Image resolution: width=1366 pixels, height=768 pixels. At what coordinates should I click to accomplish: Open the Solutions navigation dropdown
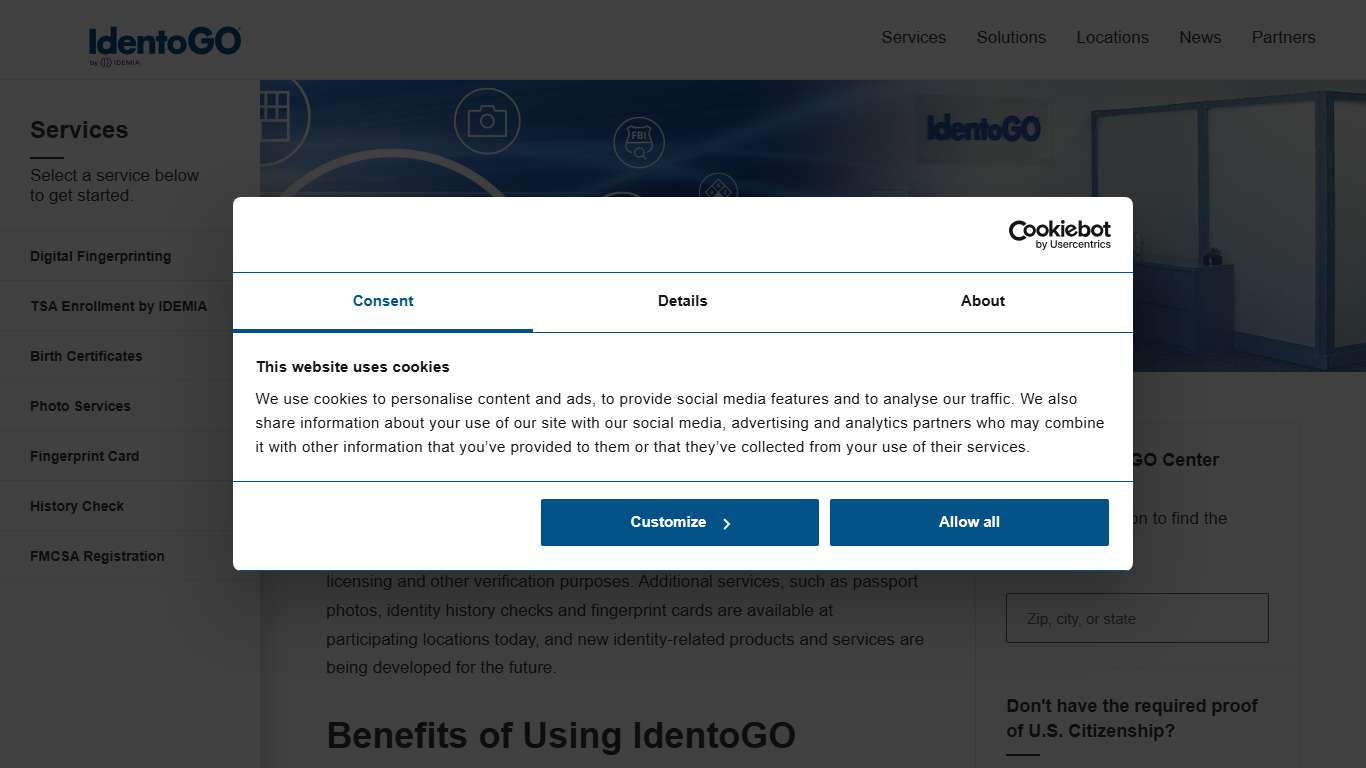click(1011, 37)
